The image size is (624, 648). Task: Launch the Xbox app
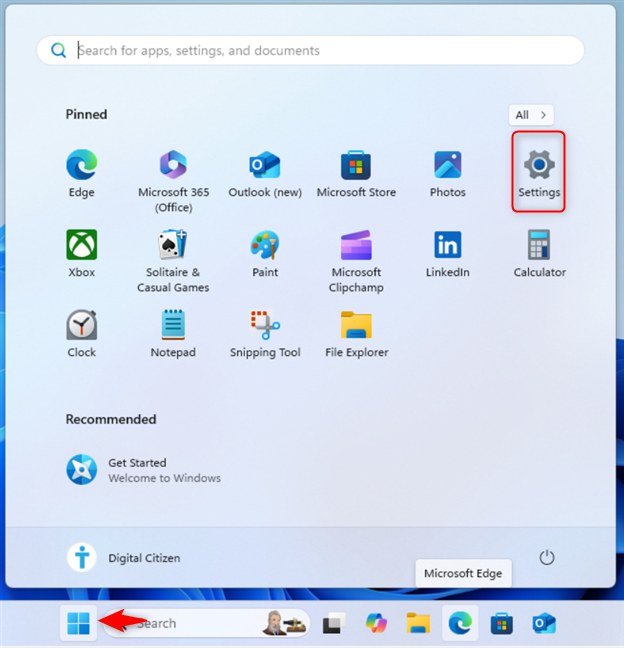81,254
